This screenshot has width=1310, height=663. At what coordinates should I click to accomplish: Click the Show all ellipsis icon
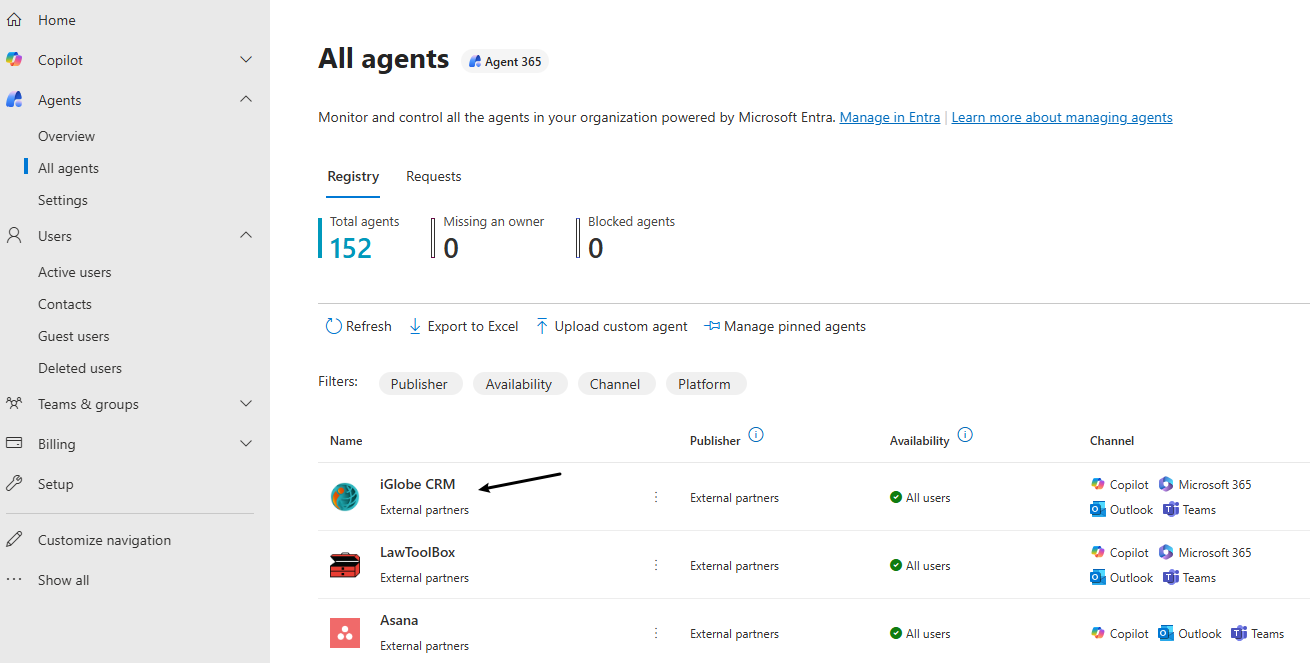click(x=14, y=580)
